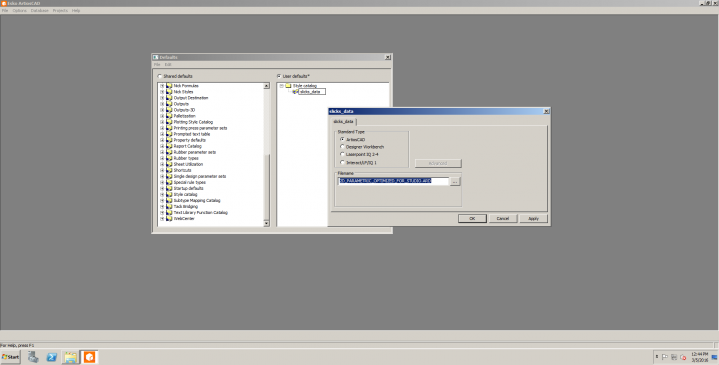Open the ArtiosCAD icon in the taskbar
Viewport: 719px width, 365px height.
point(89,357)
